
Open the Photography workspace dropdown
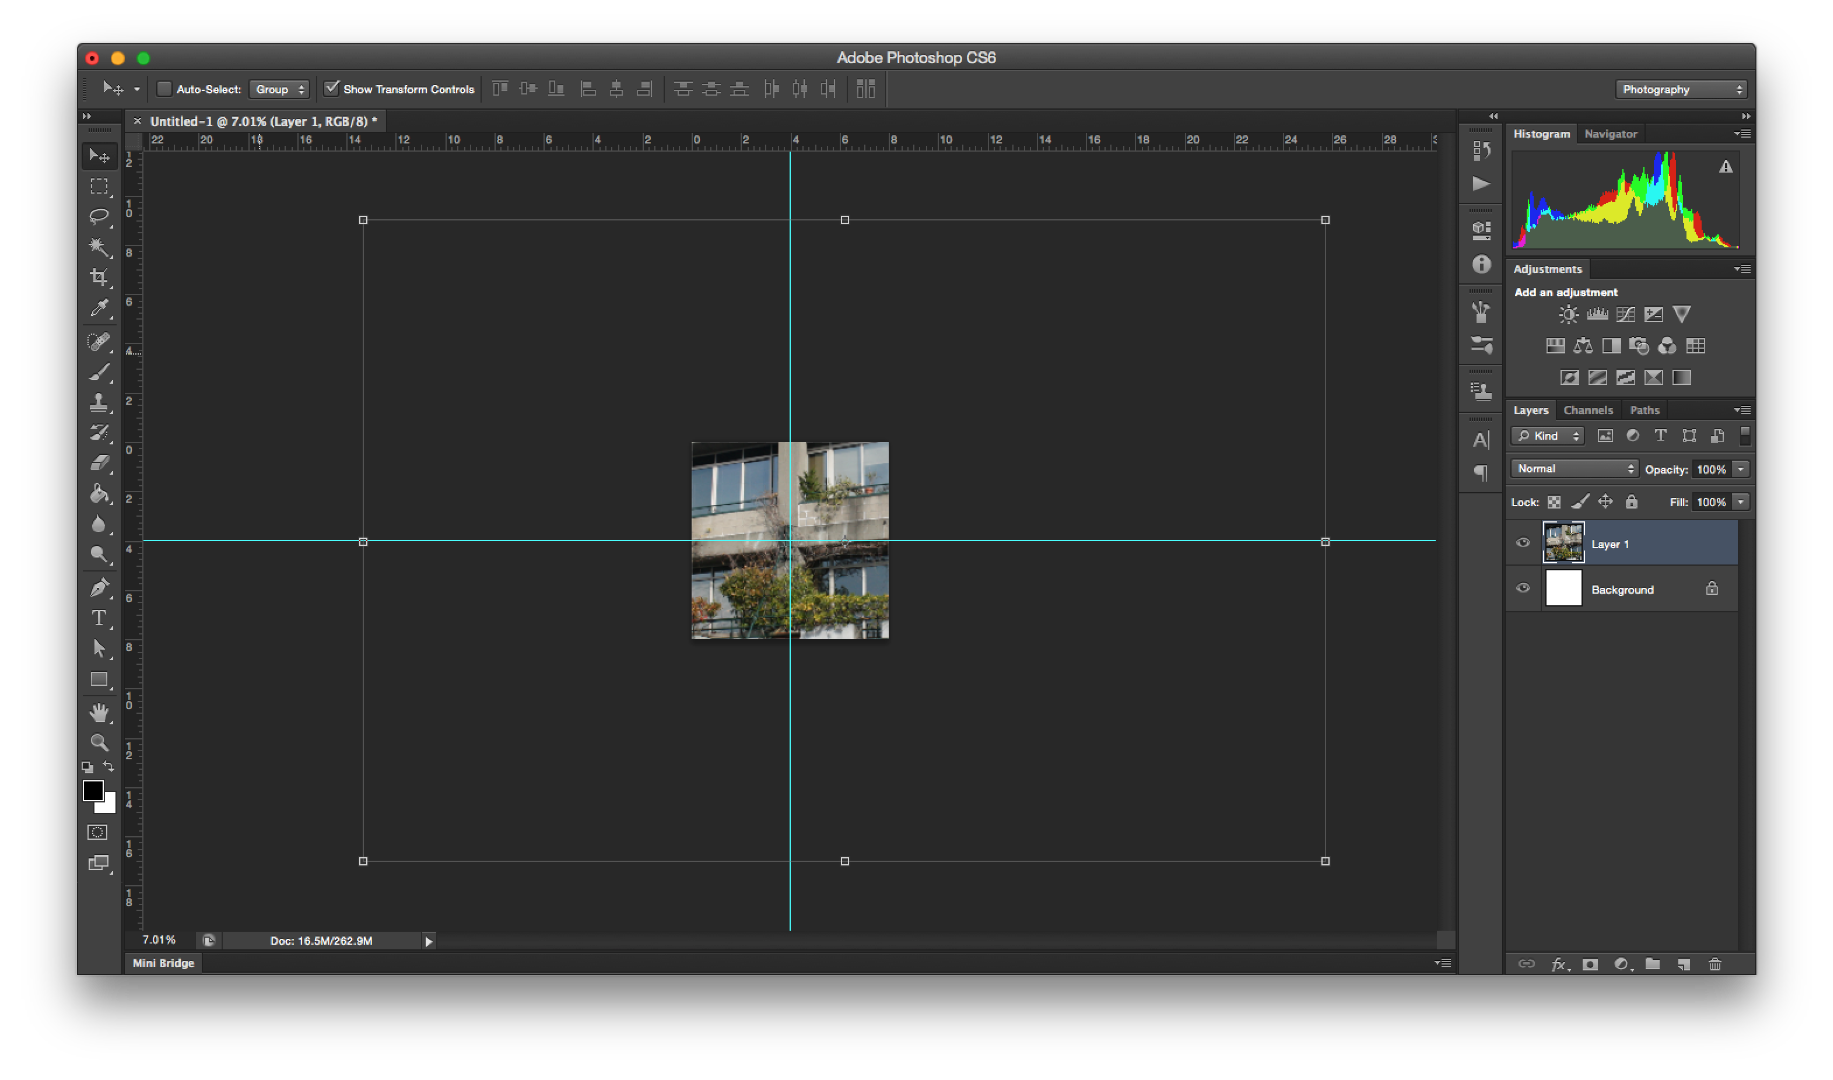1680,89
